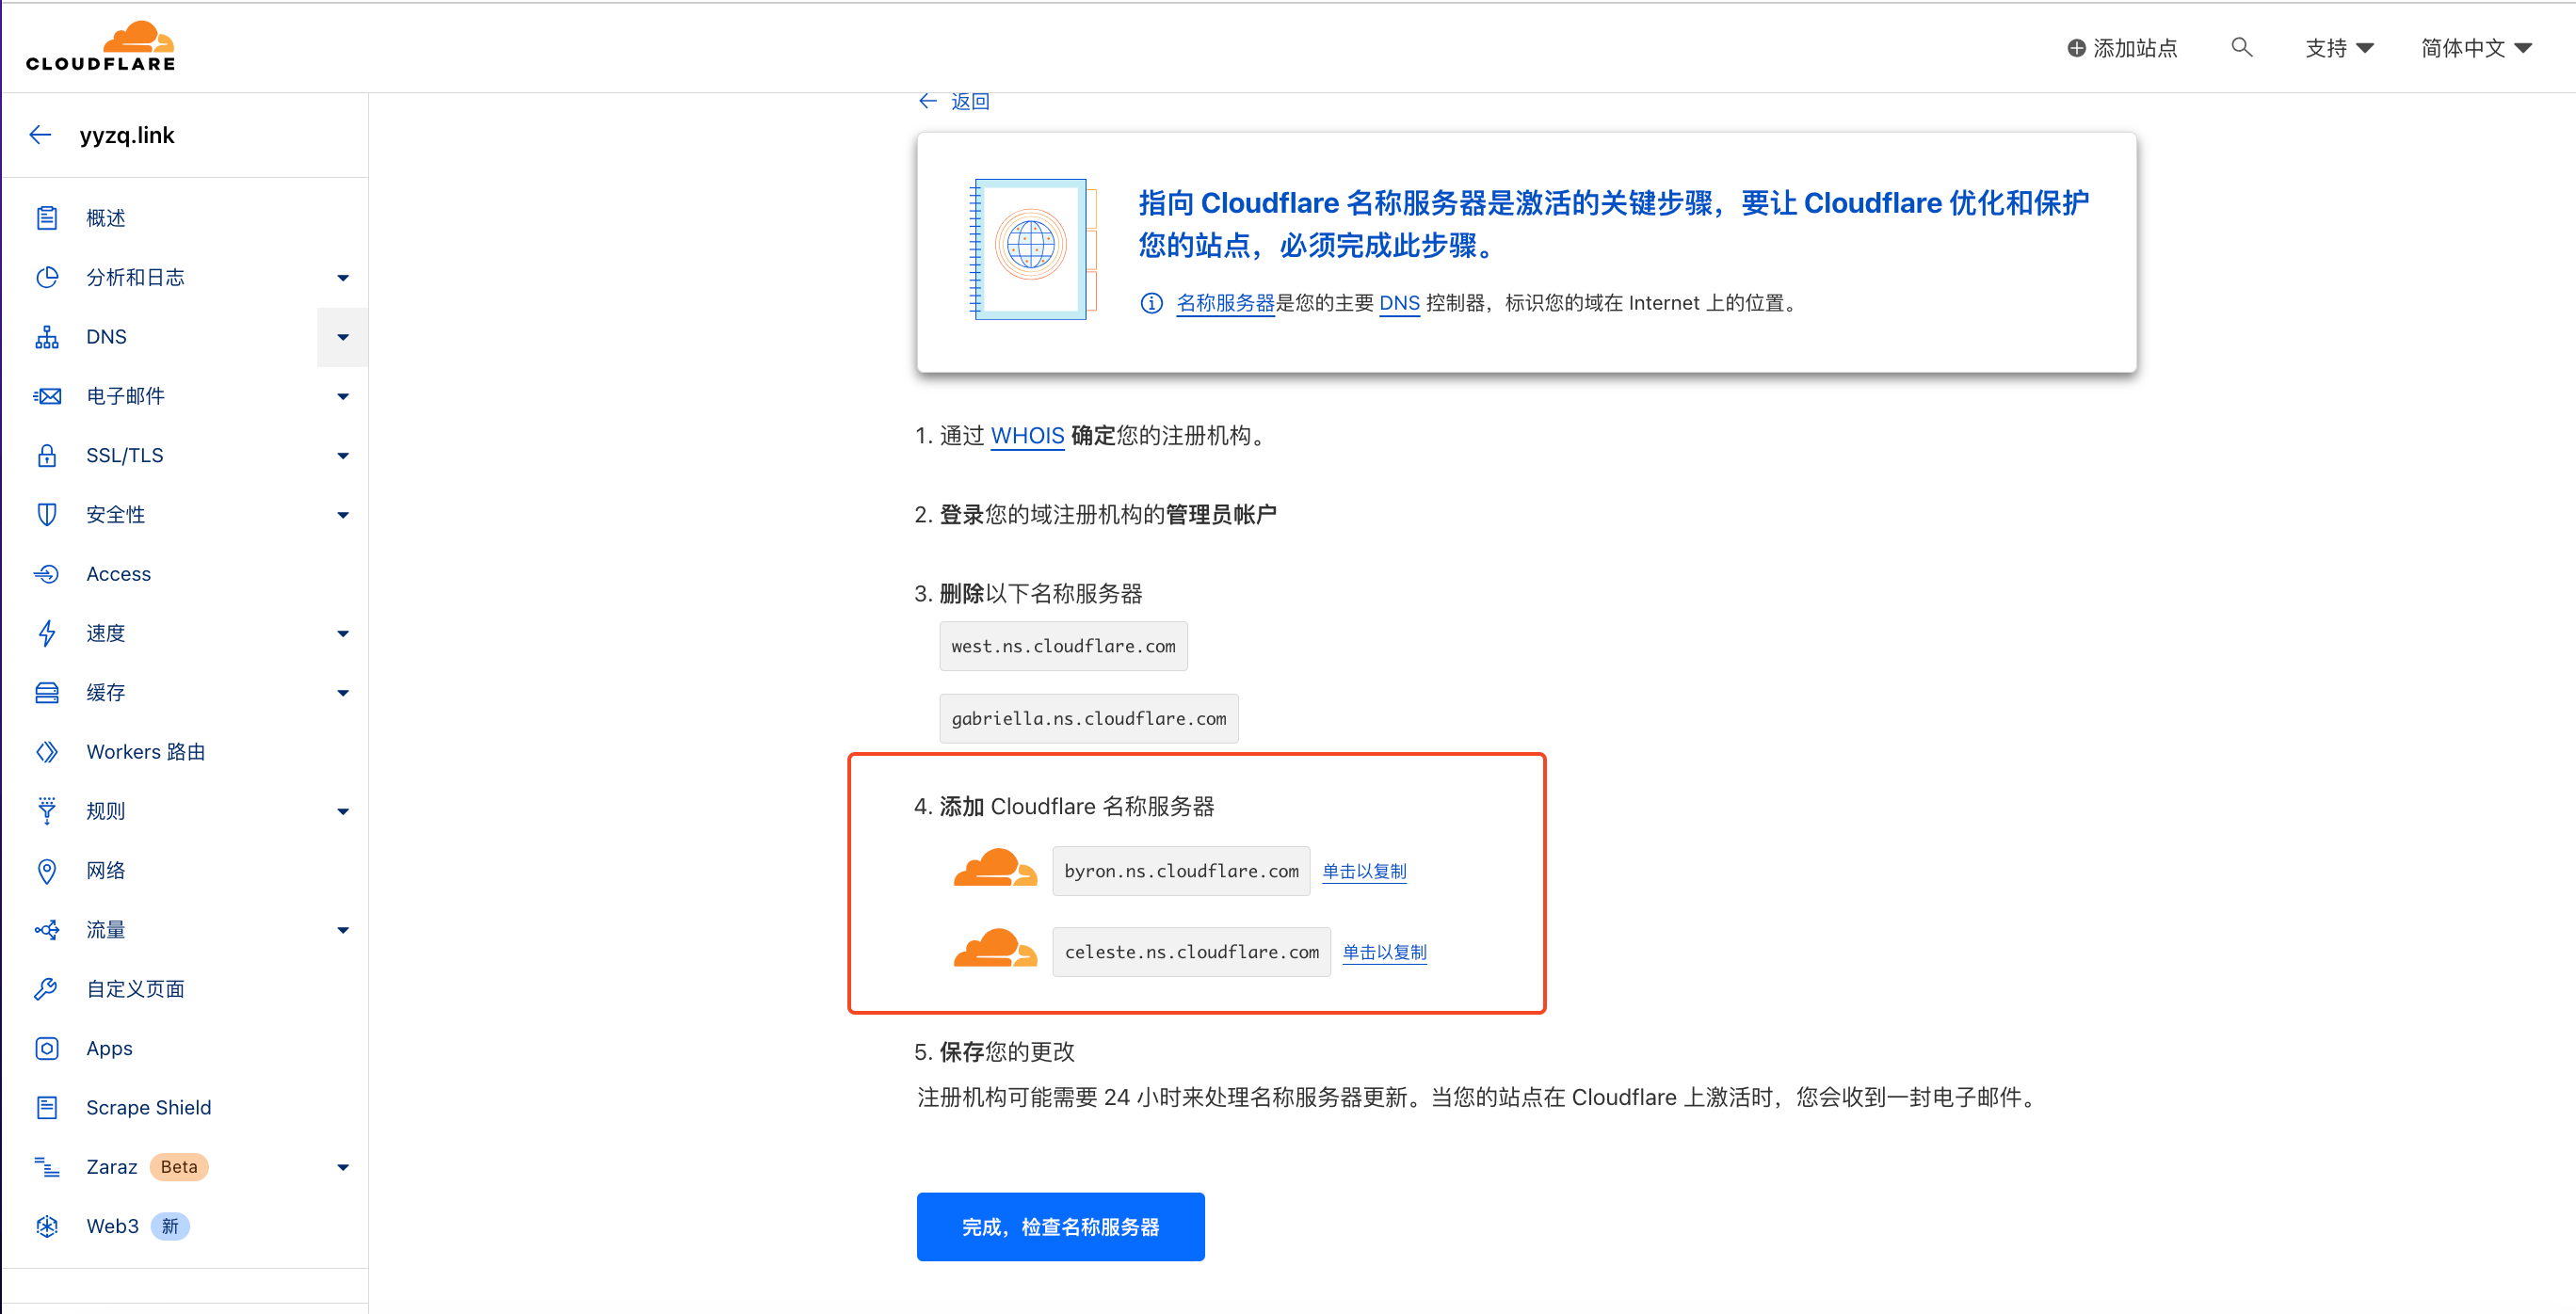
Task: Click the Cloudflare logo
Action: pos(100,46)
